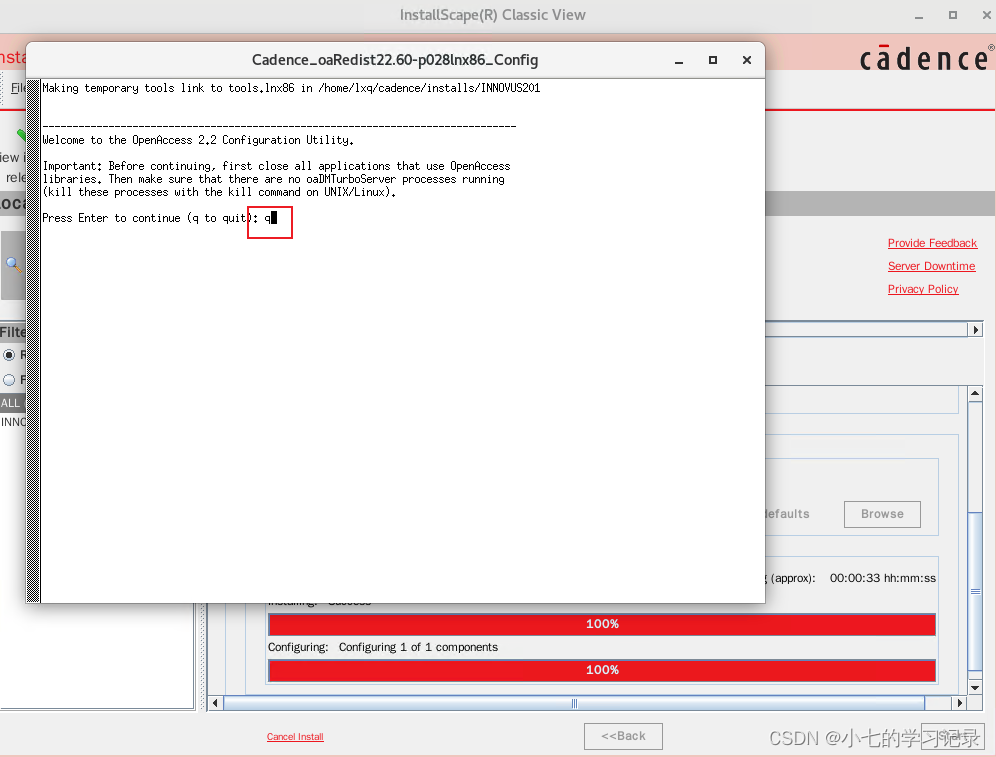The image size is (996, 757).
Task: Click the terminal input after quit prompt
Action: point(271,218)
